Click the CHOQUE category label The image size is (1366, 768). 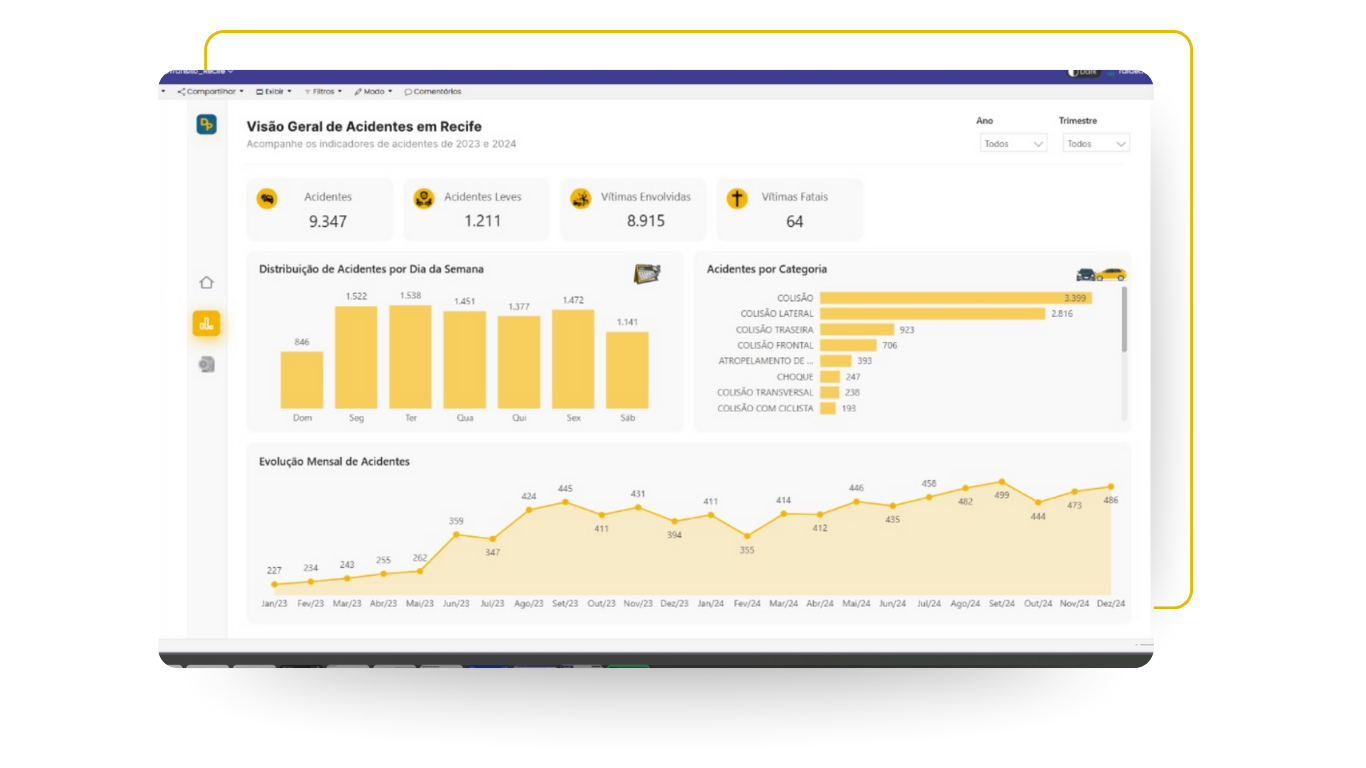tap(795, 377)
